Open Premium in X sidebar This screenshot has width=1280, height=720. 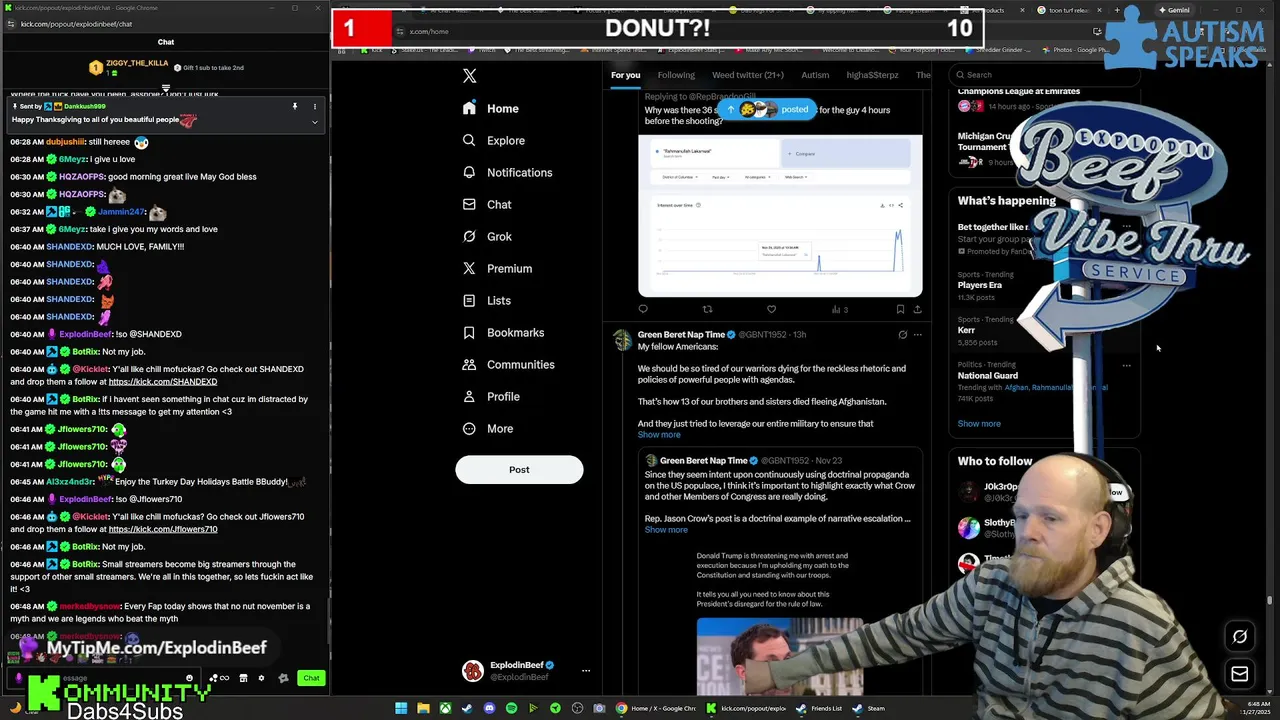pos(497,268)
